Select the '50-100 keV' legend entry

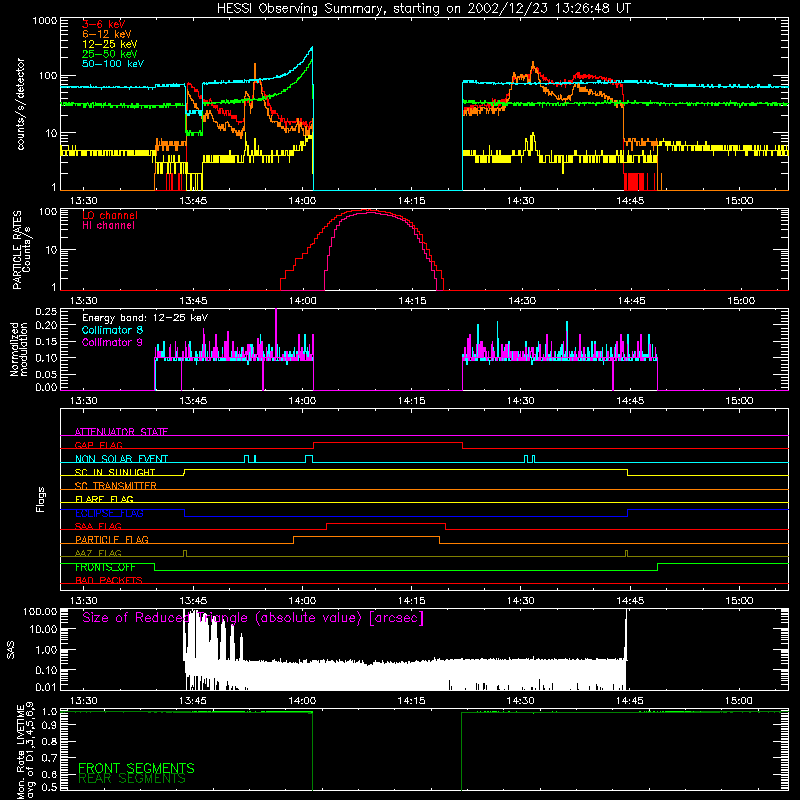tap(113, 64)
